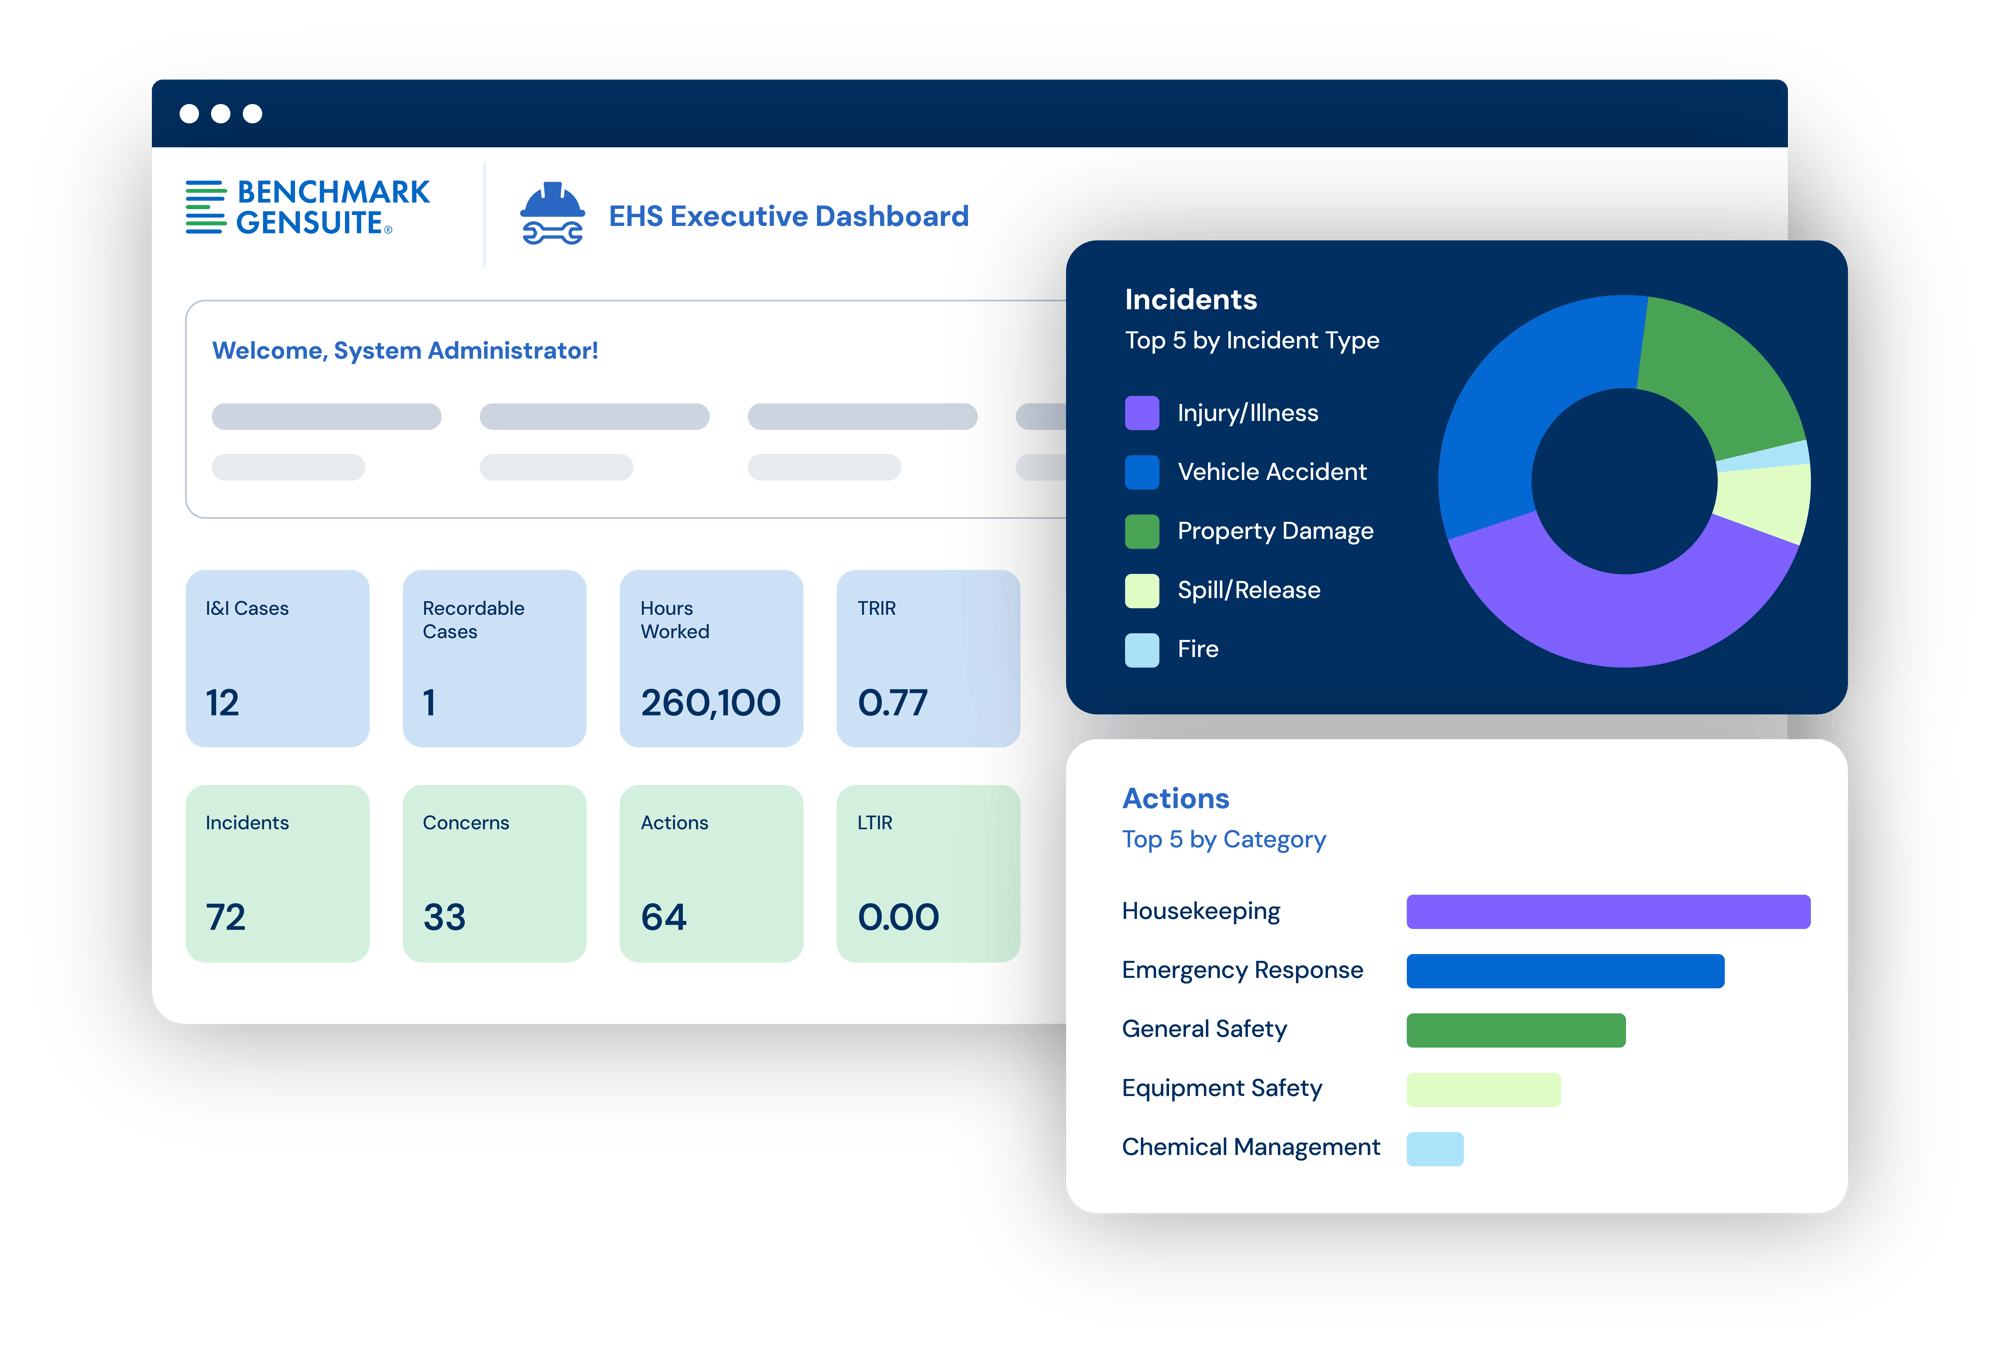Click the Housekeeping purple bar
Viewport: 2000px width, 1356px height.
click(x=1608, y=911)
